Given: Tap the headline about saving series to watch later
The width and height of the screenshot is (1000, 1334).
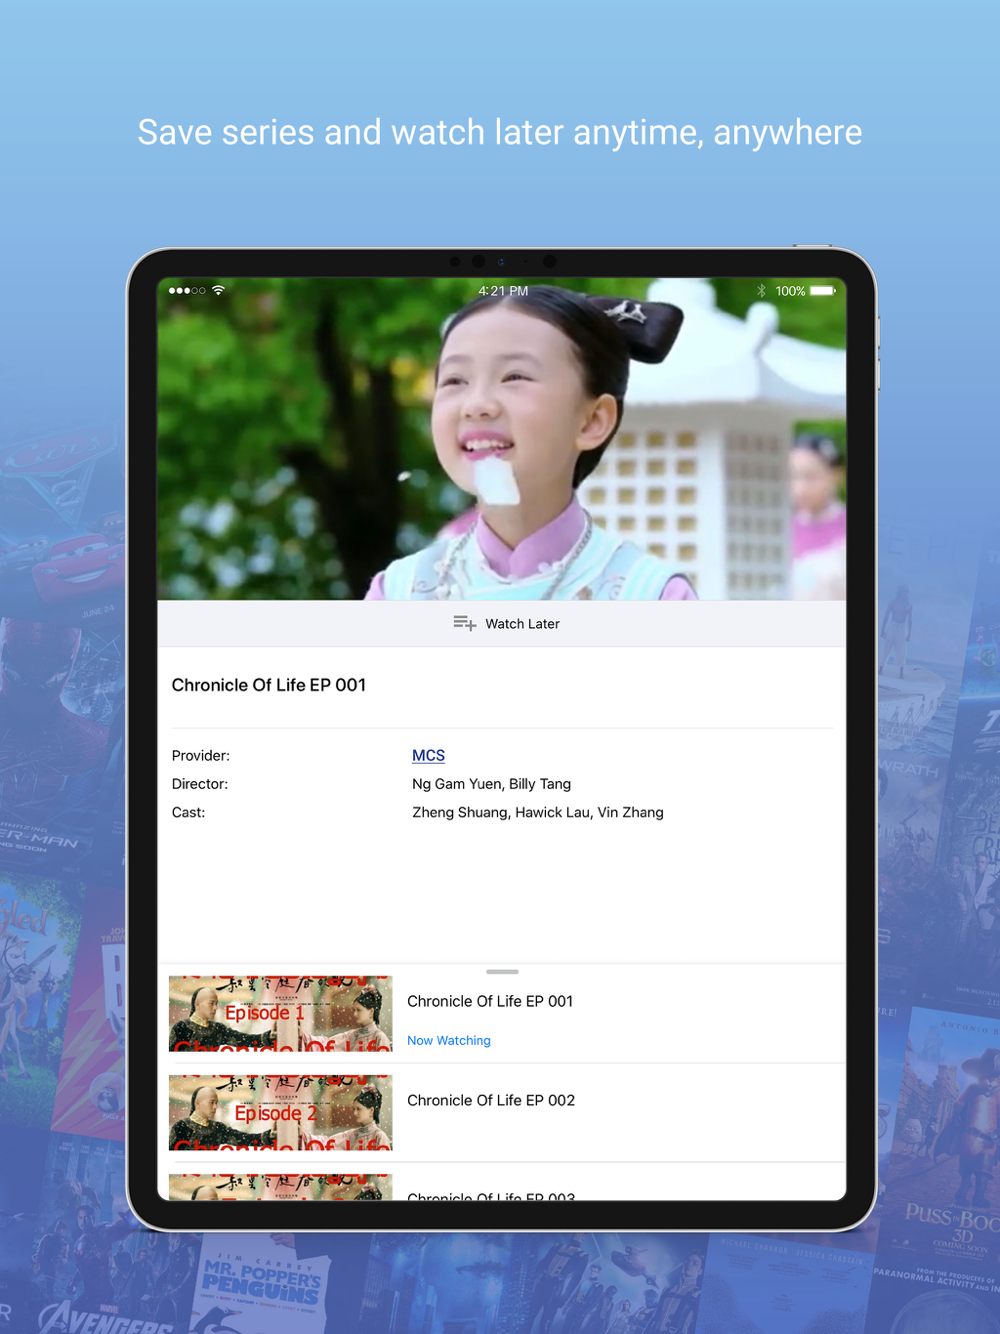Looking at the screenshot, I should tap(500, 132).
